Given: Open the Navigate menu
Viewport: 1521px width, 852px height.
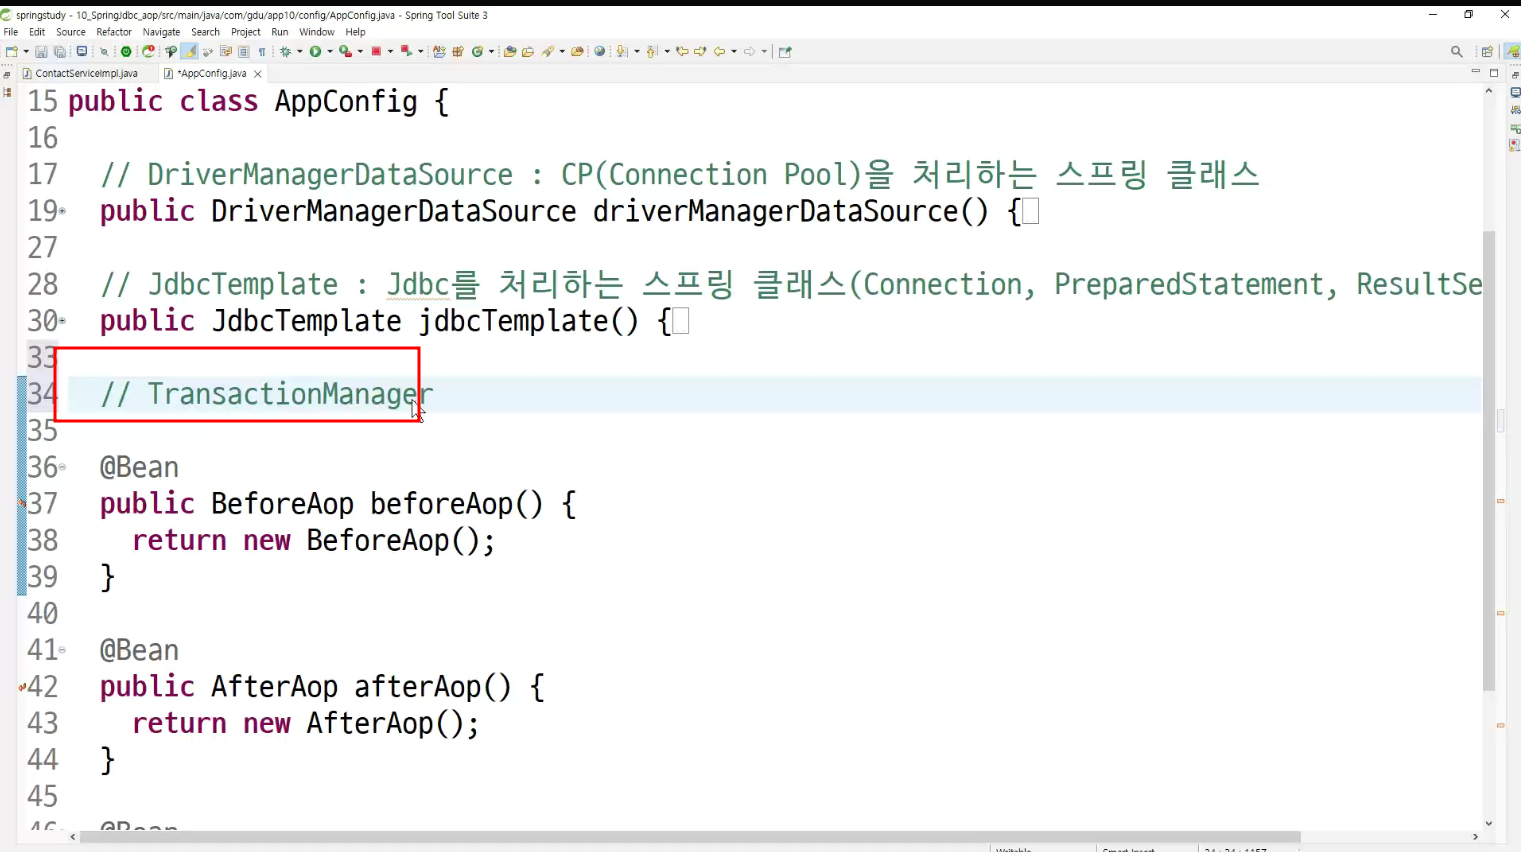Looking at the screenshot, I should click(x=161, y=32).
